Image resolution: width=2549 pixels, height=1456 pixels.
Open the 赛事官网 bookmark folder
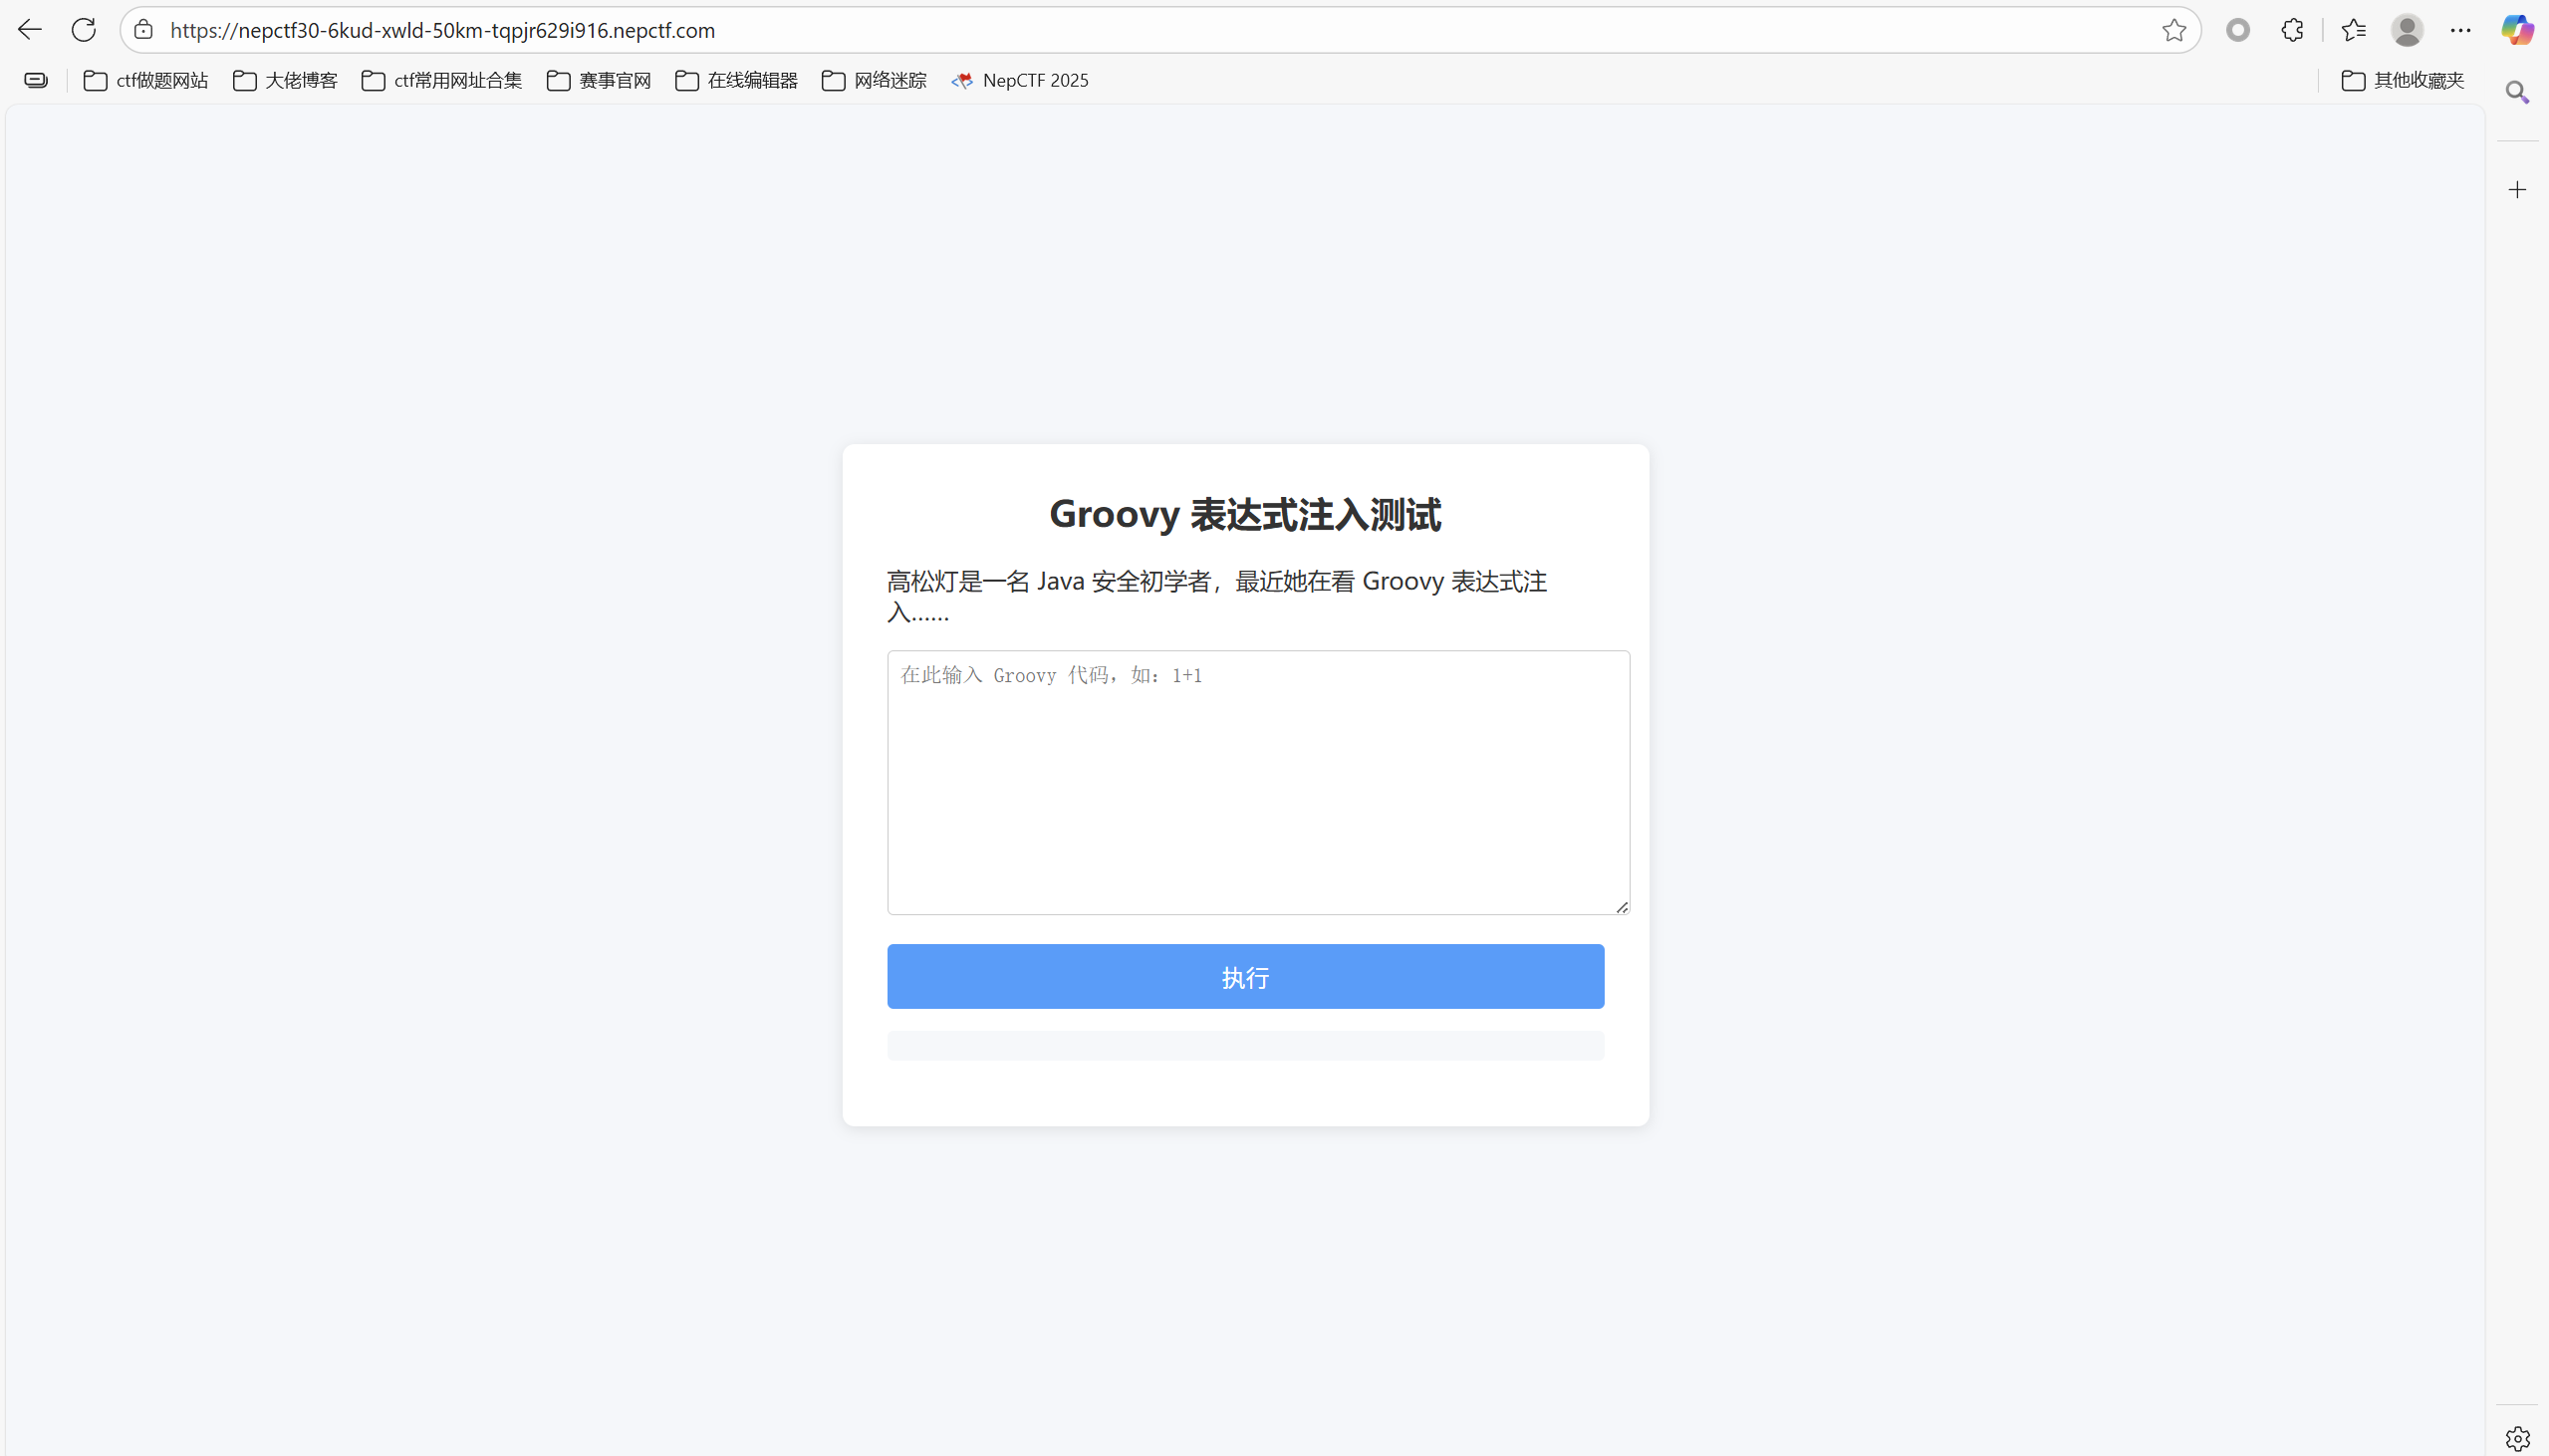point(599,80)
